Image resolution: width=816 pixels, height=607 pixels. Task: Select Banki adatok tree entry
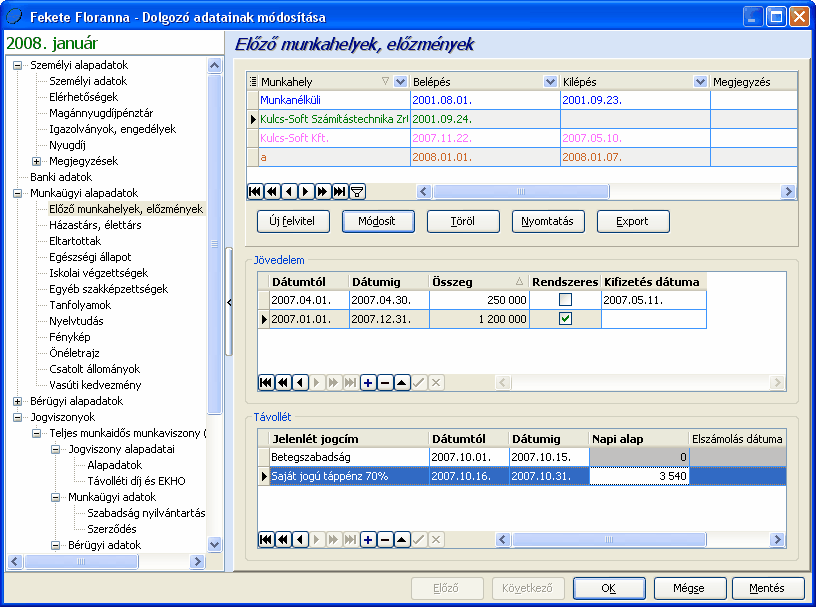pyautogui.click(x=61, y=177)
